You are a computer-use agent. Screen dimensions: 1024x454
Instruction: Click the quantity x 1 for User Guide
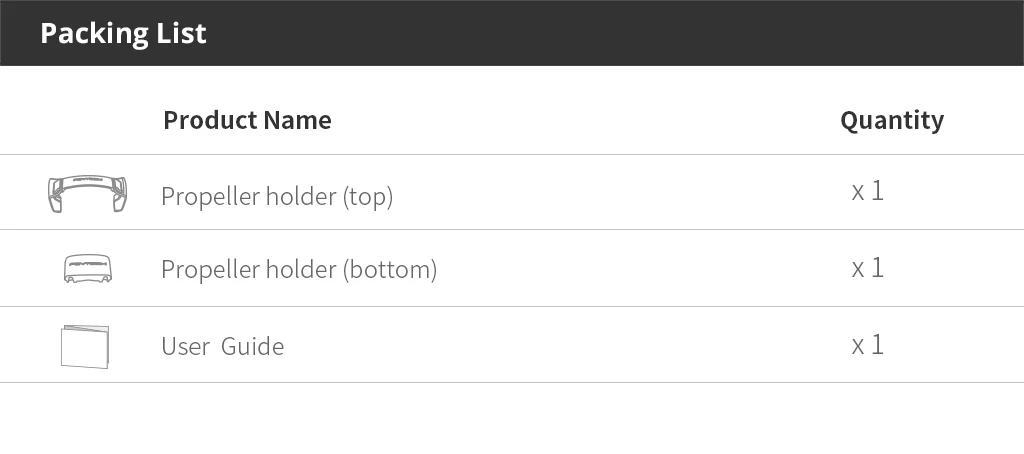[867, 345]
